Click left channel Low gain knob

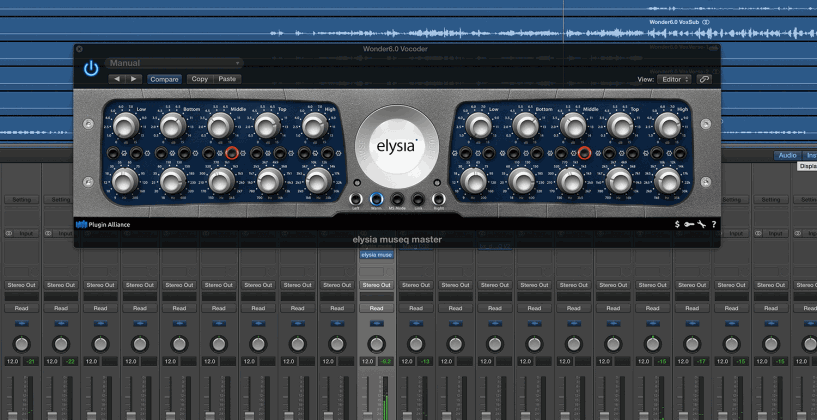point(125,126)
